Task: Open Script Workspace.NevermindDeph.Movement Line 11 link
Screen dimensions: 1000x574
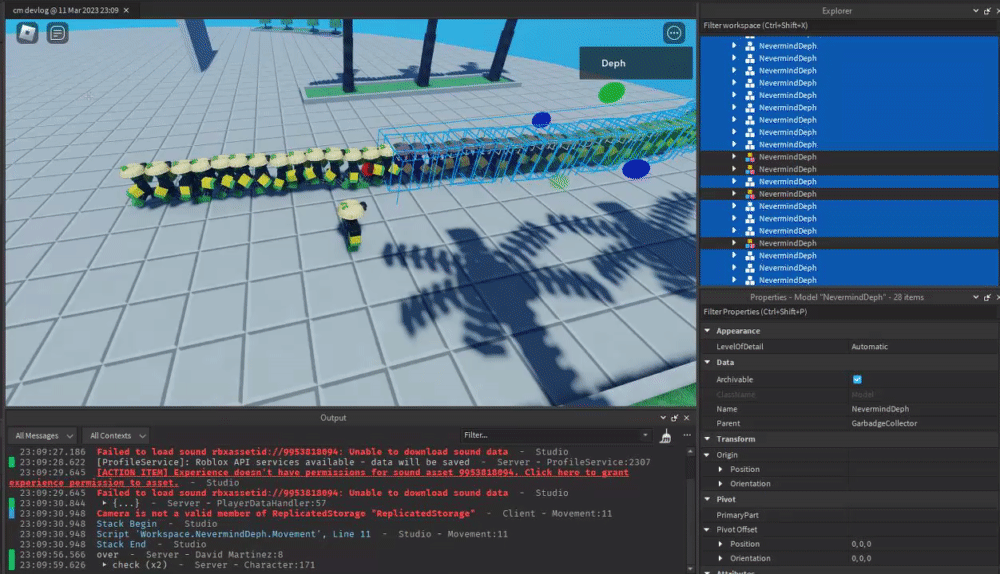Action: point(233,534)
